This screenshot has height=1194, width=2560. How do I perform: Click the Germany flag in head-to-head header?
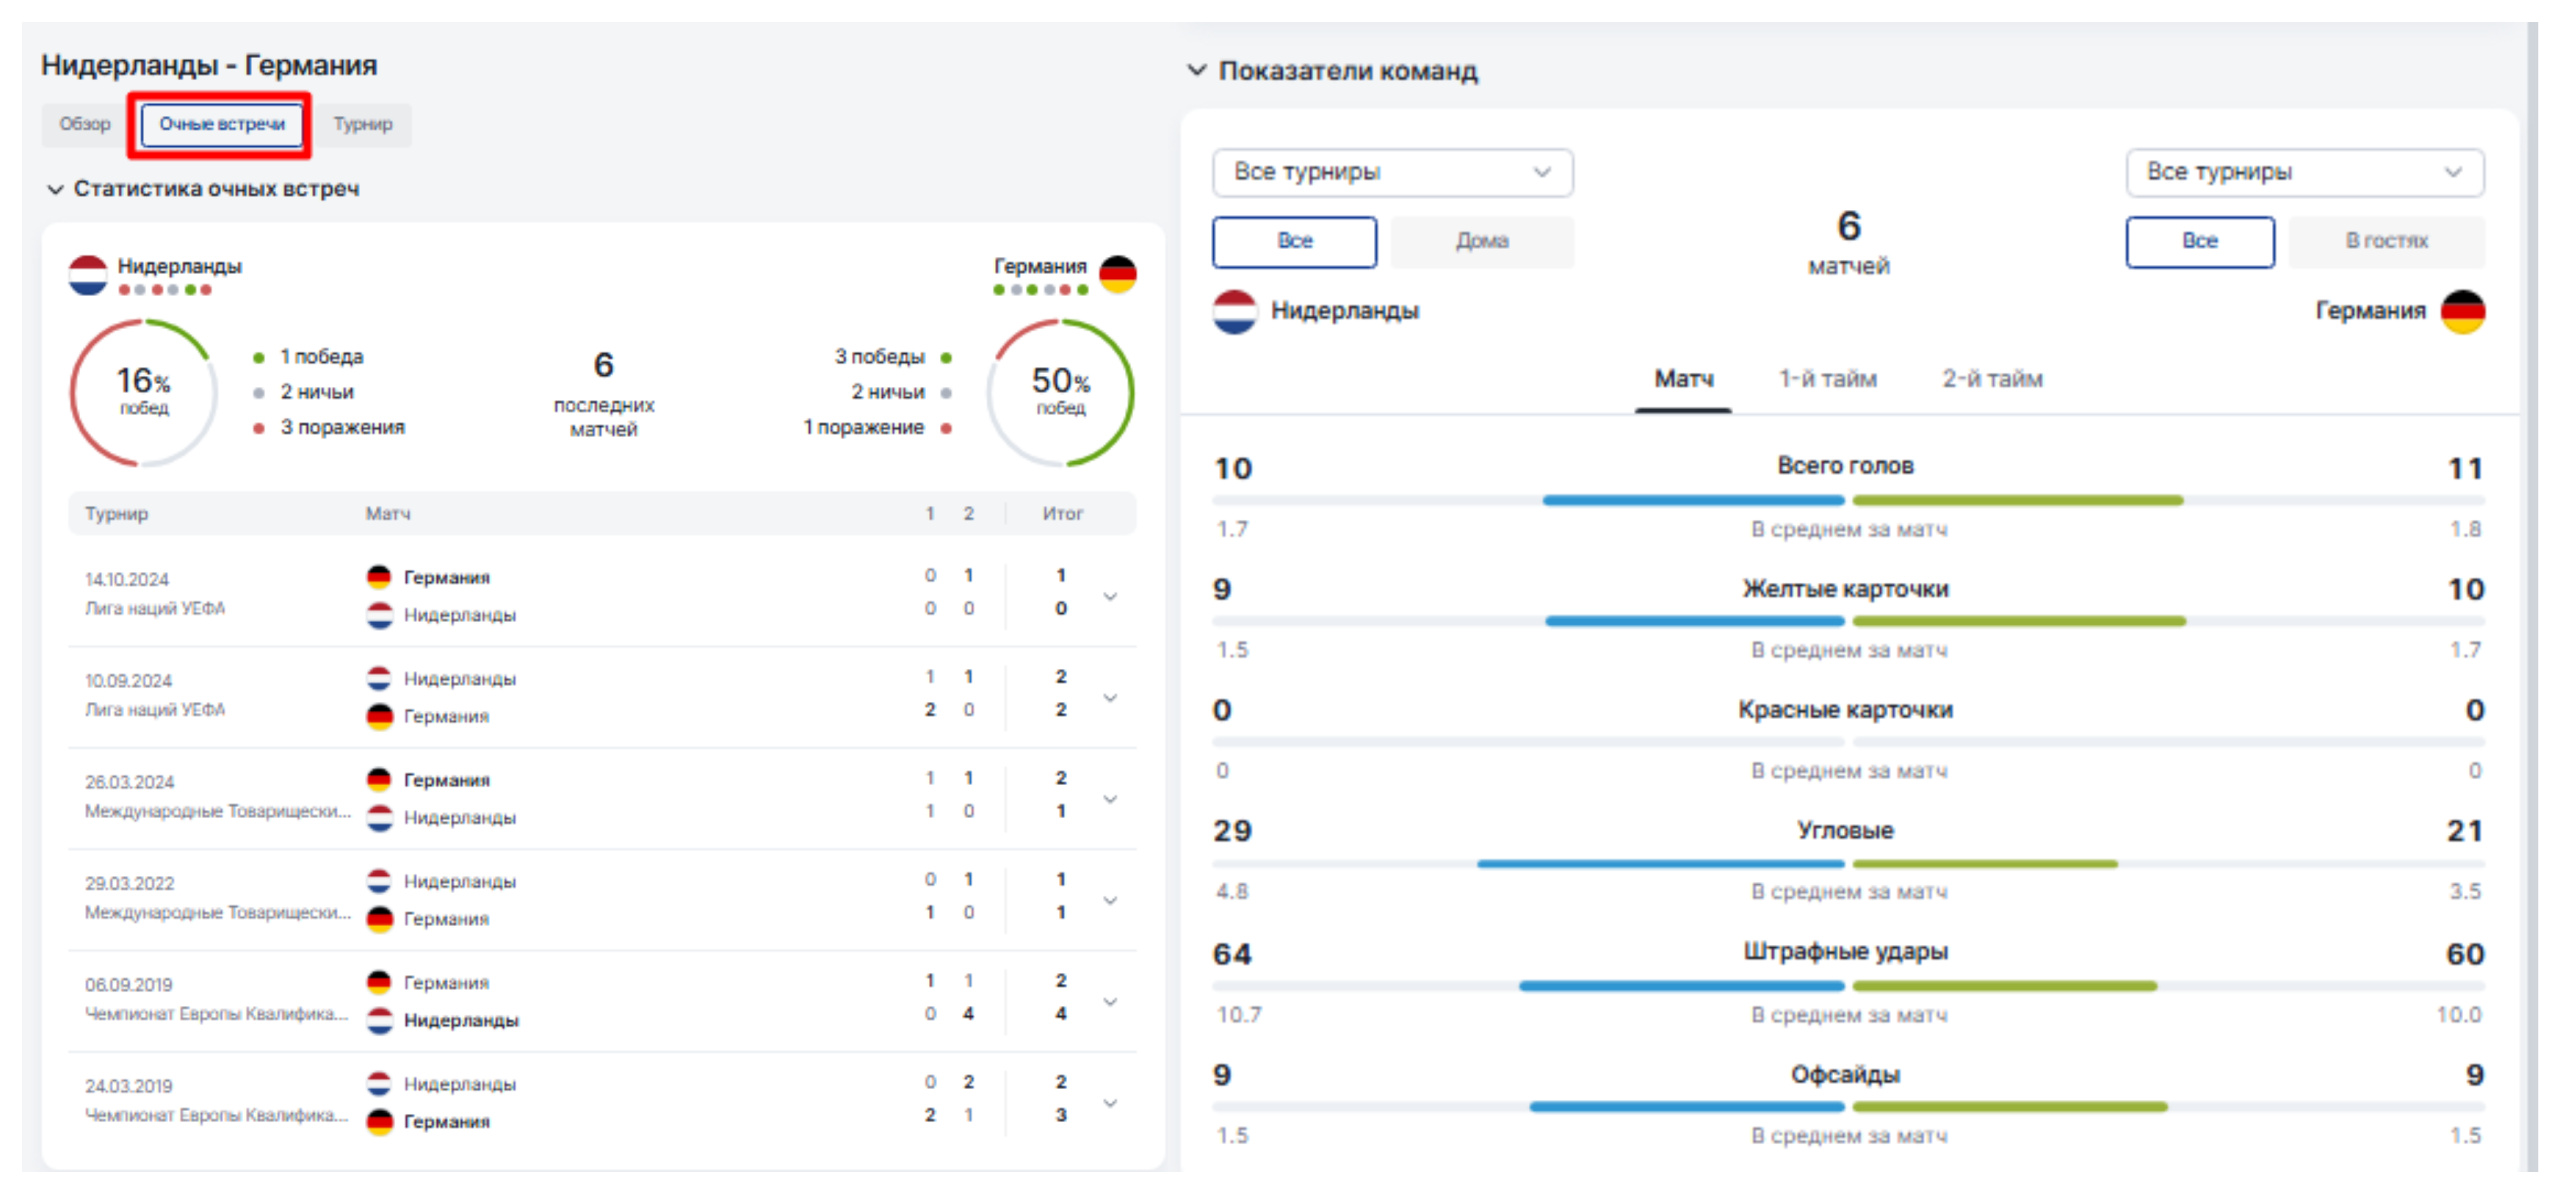pyautogui.click(x=1117, y=275)
